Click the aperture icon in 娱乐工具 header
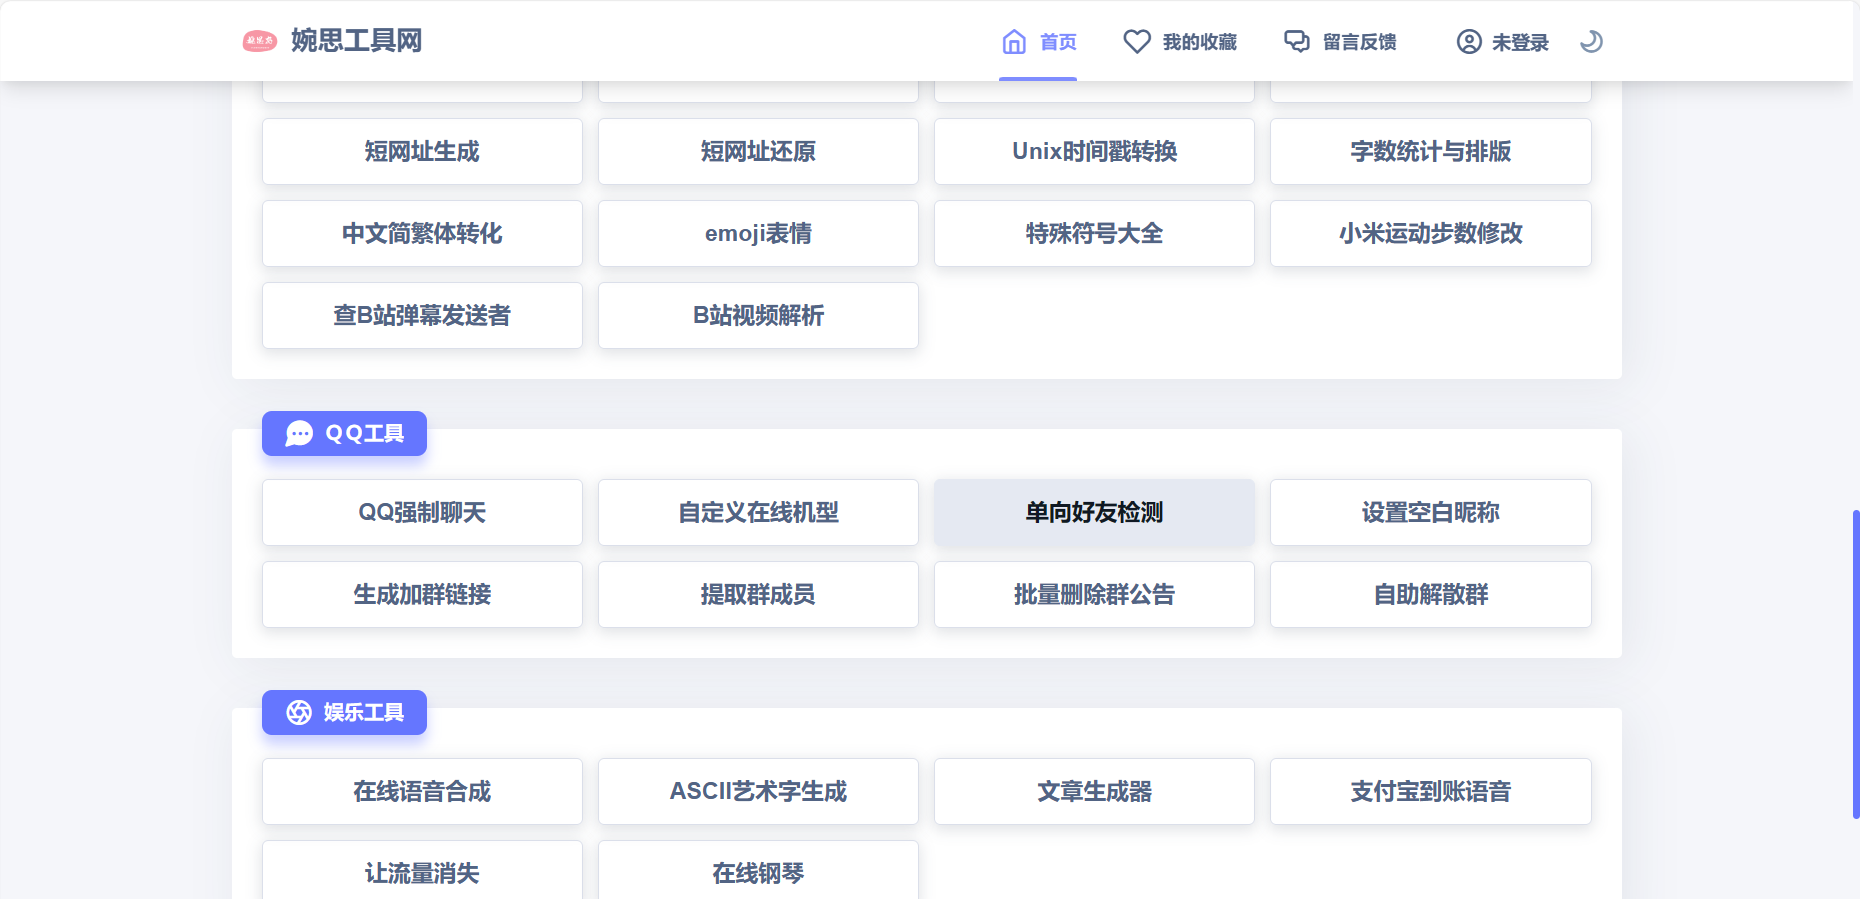This screenshot has height=899, width=1860. coord(299,712)
